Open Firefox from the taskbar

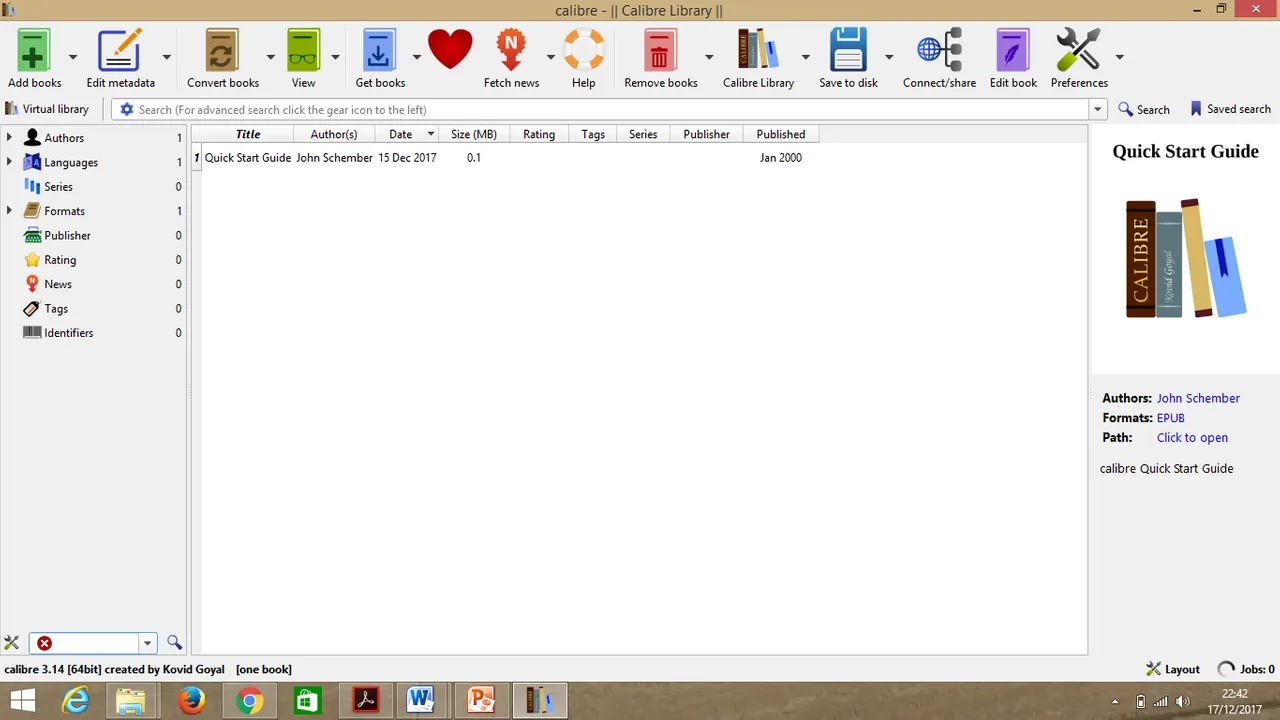point(191,701)
